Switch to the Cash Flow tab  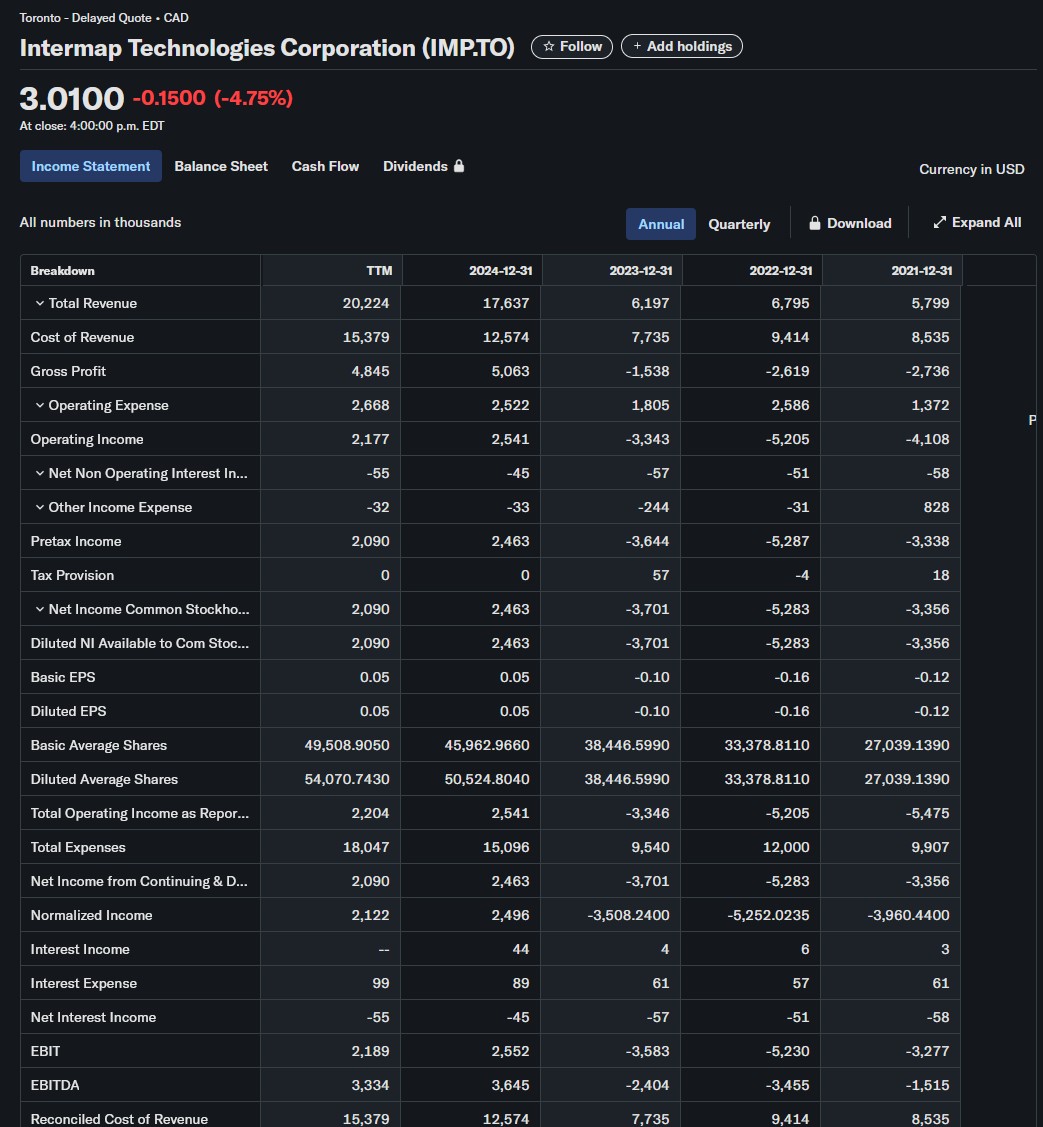click(x=325, y=166)
